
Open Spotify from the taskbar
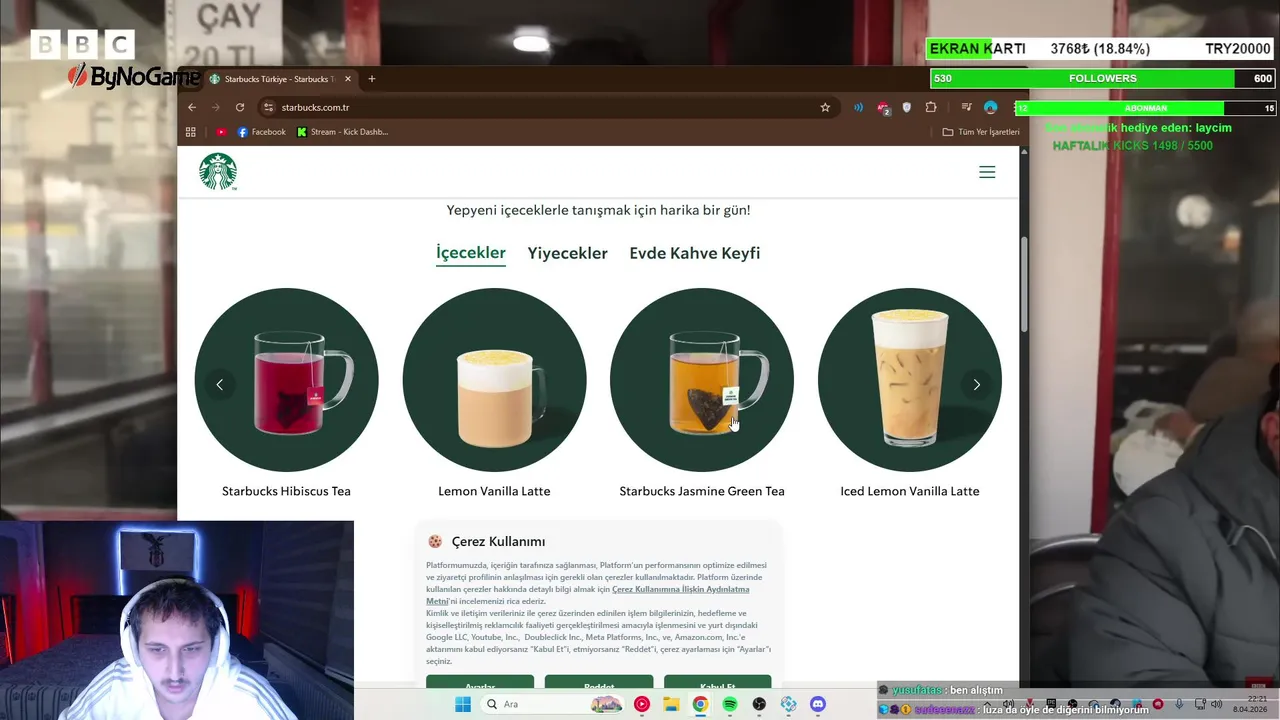(x=730, y=704)
